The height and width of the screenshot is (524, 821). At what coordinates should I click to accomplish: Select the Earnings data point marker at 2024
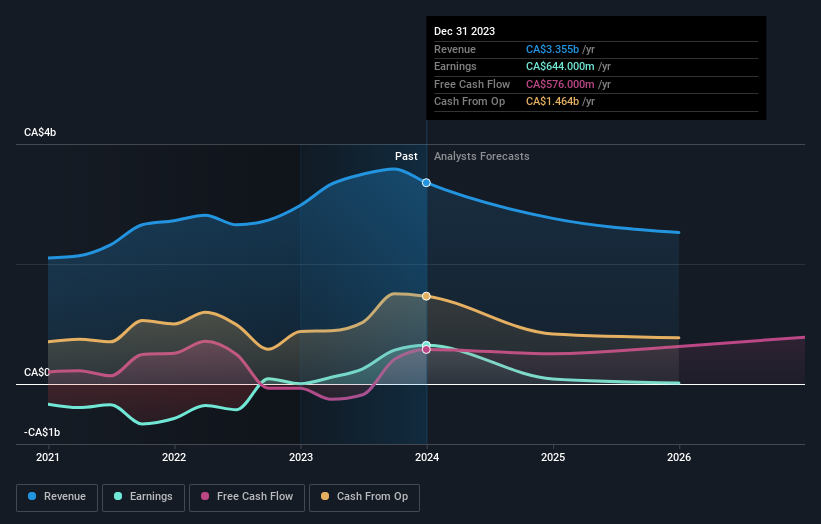(x=426, y=345)
